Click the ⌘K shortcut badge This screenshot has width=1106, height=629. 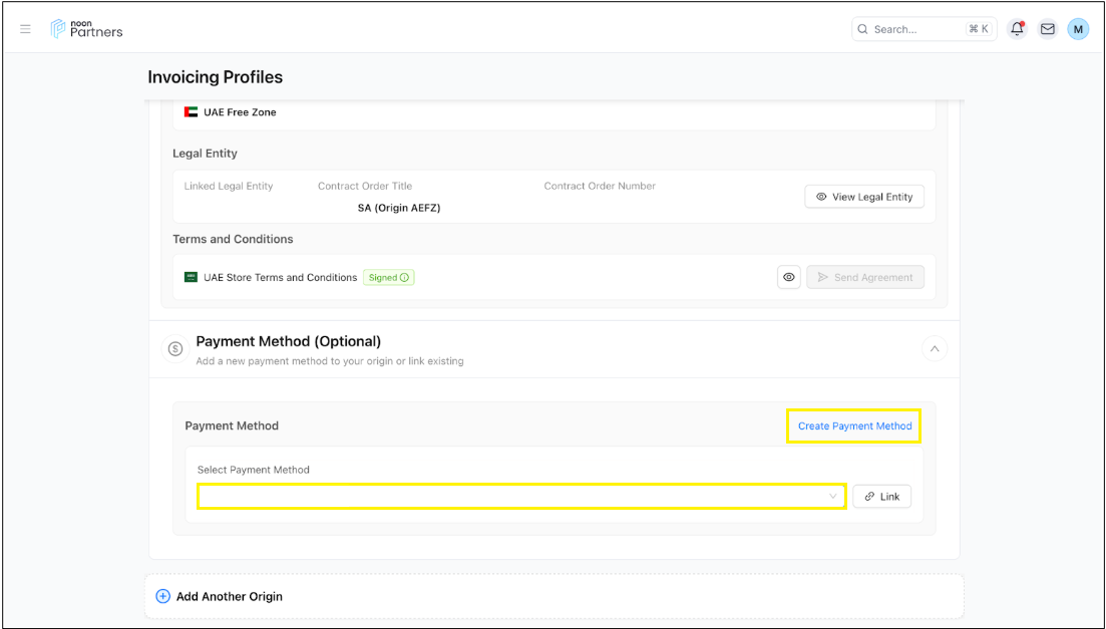[978, 29]
